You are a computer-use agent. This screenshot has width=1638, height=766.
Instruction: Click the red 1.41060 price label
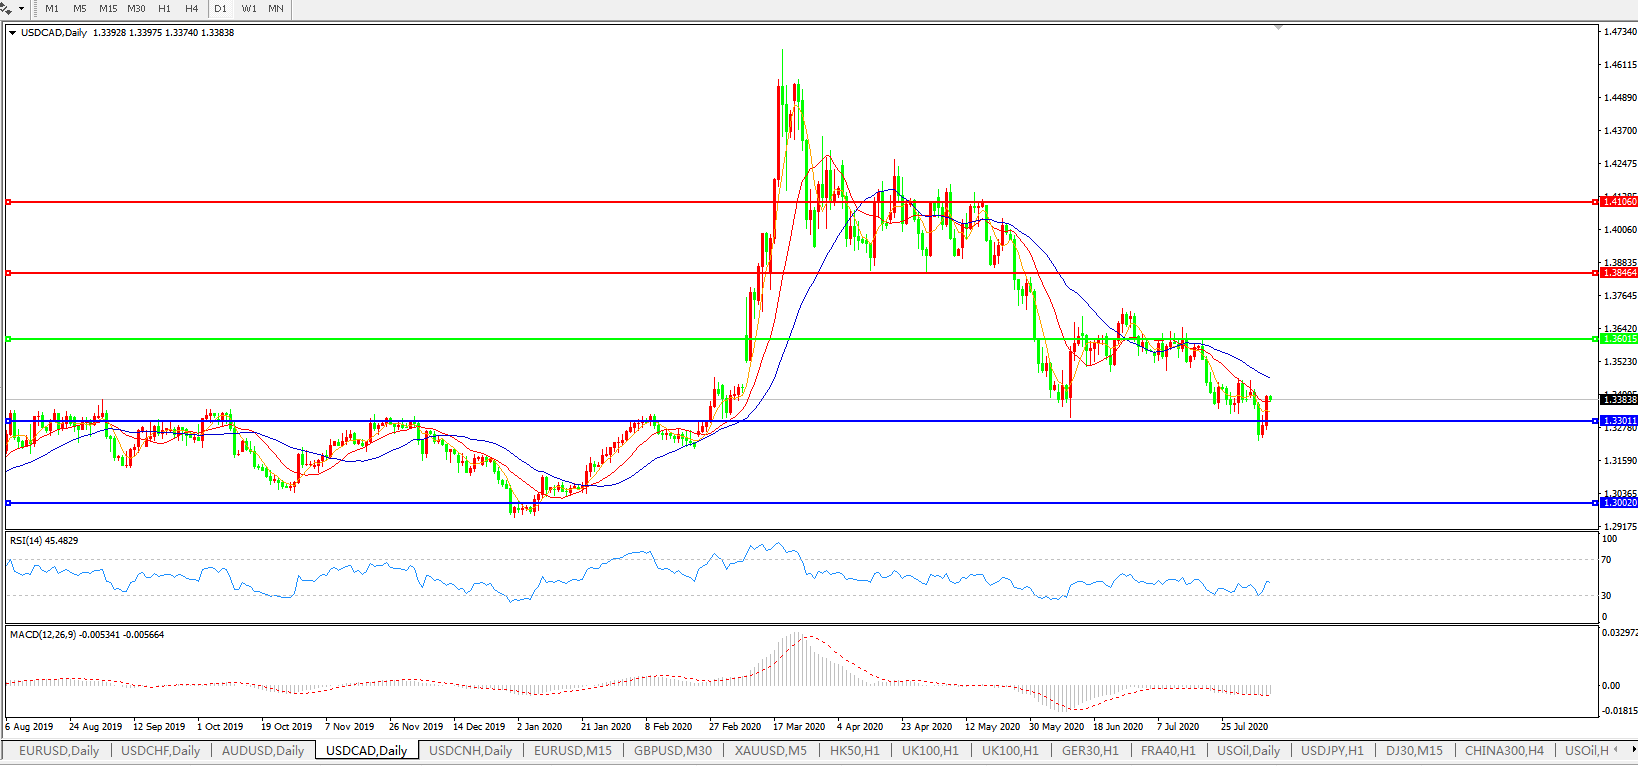point(1620,202)
